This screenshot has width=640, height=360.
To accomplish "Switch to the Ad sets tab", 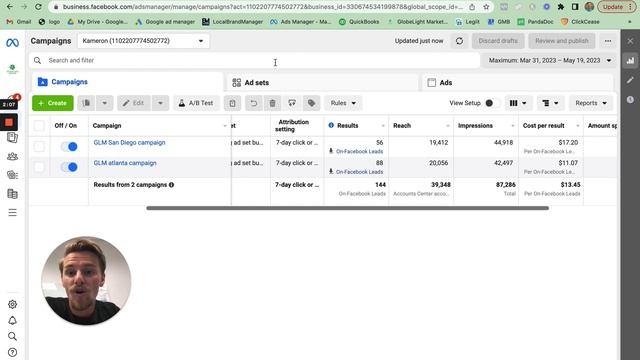I will coord(322,82).
